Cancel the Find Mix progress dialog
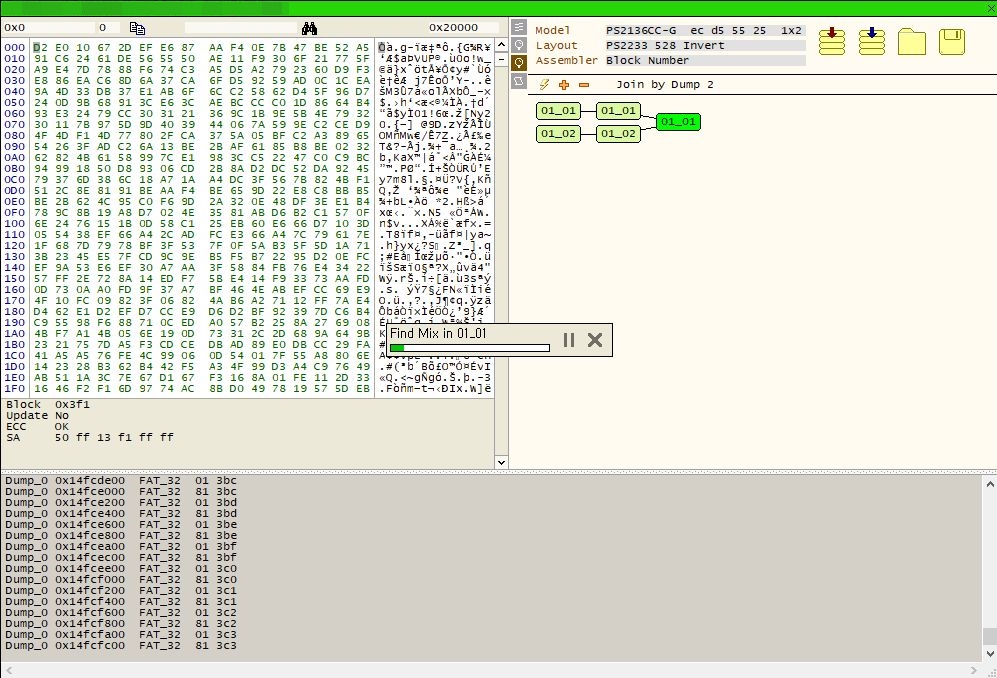Screen dimensions: 997x678 click(x=595, y=340)
